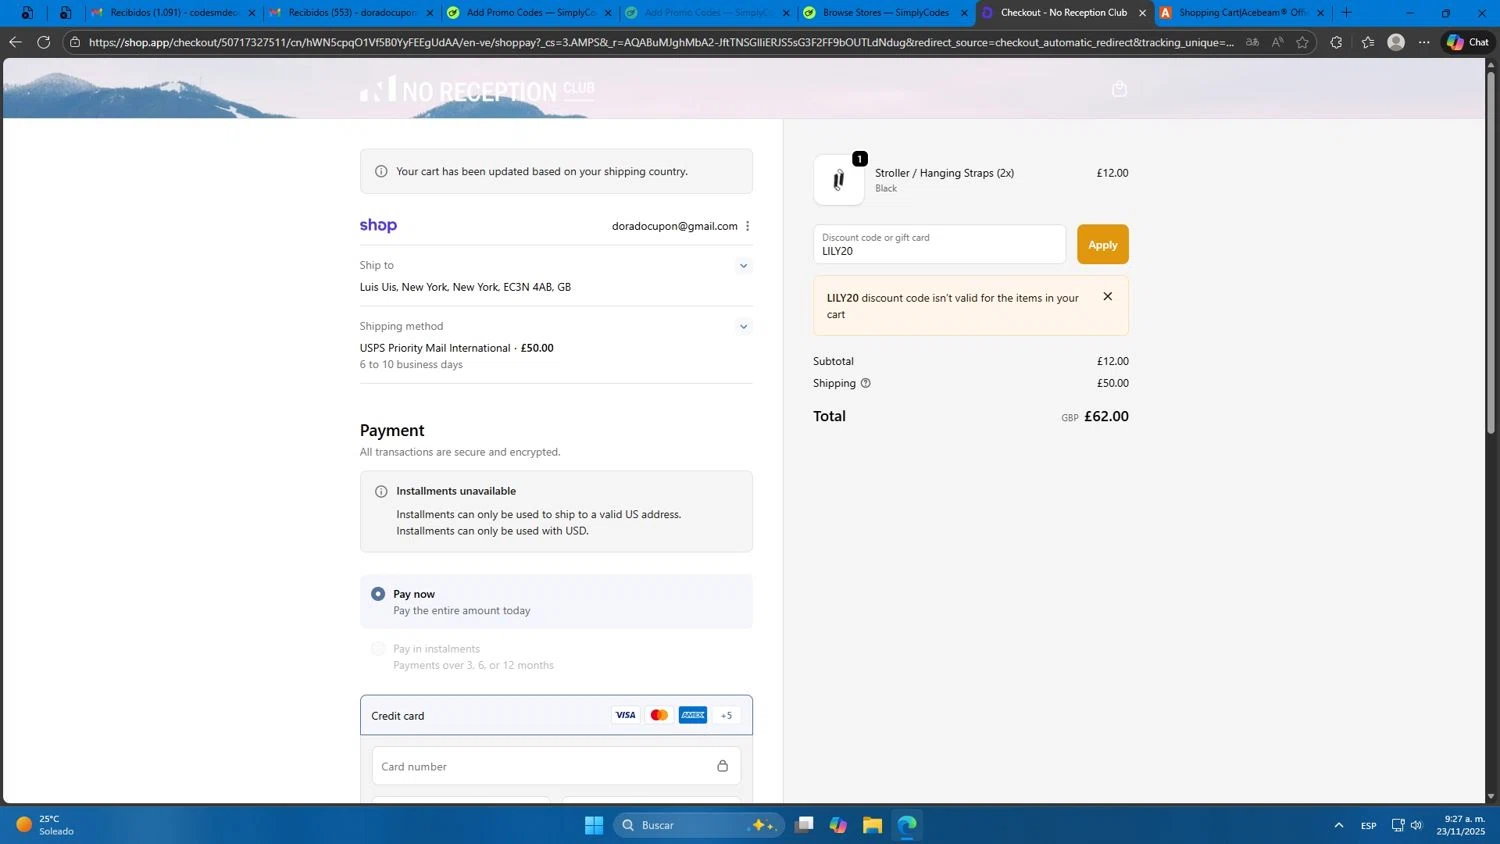Click the Stroller Hanging Straps thumbnail
Screen dimensions: 1500x844
coord(839,180)
